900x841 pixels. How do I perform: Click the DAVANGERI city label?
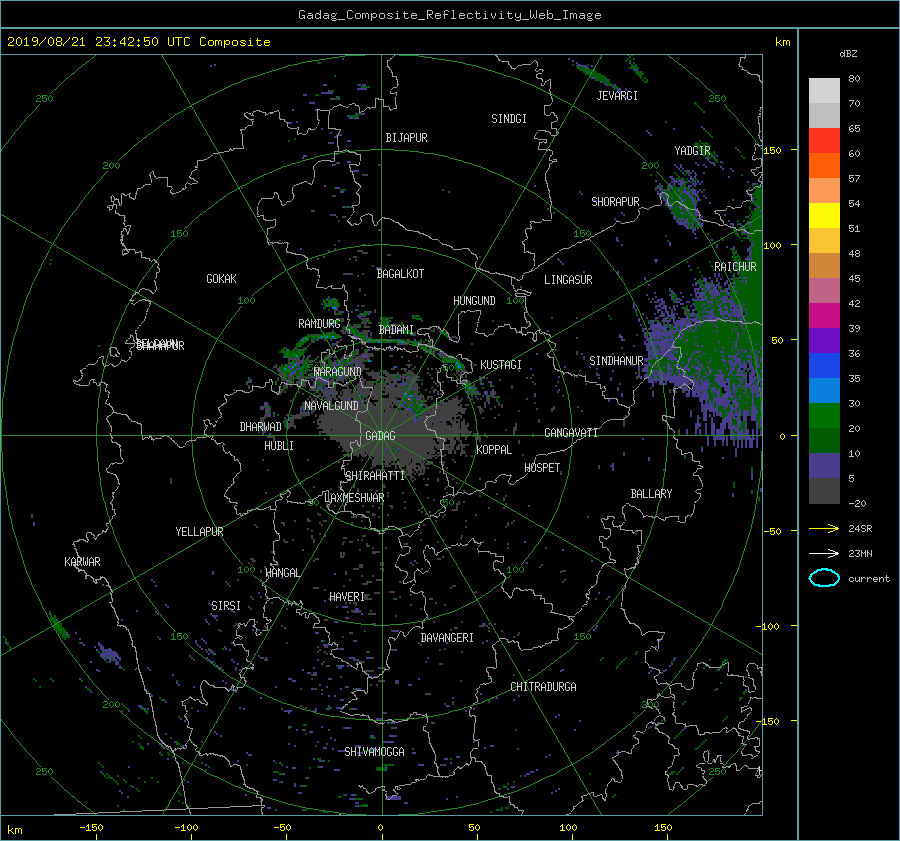[x=447, y=638]
